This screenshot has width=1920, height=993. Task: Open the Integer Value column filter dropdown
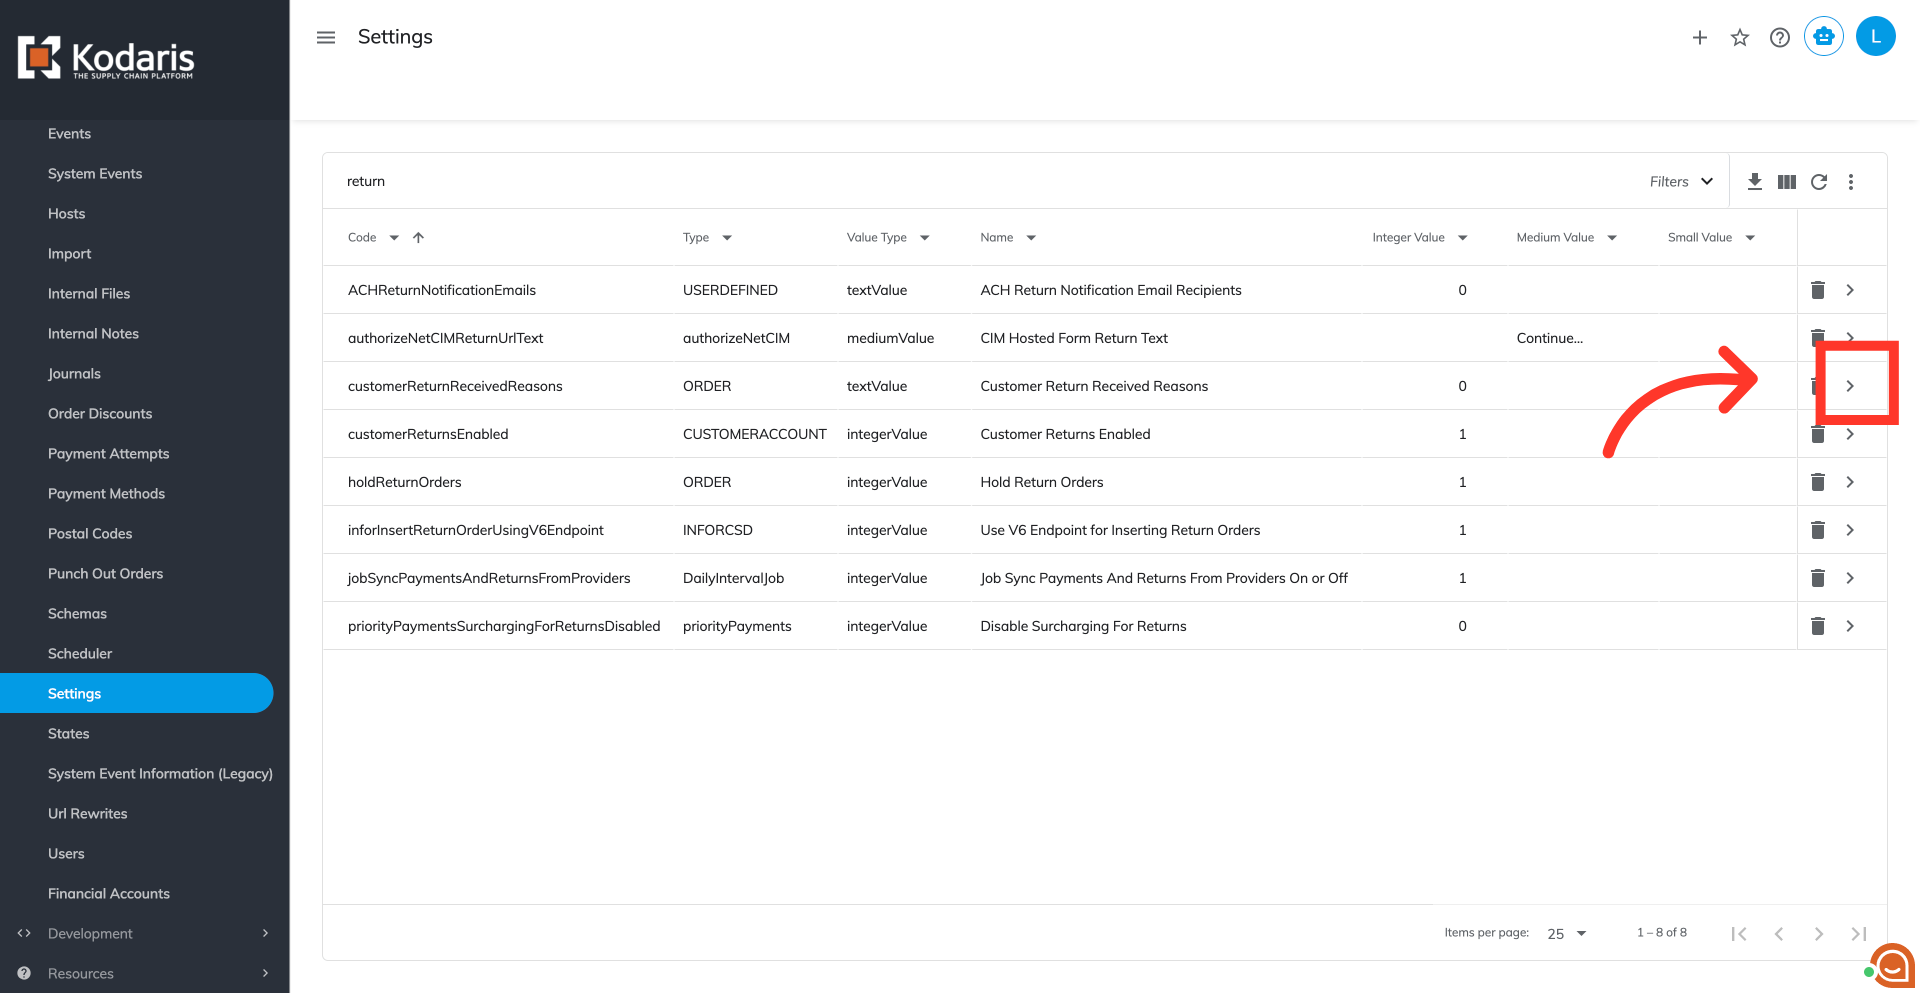(x=1463, y=237)
